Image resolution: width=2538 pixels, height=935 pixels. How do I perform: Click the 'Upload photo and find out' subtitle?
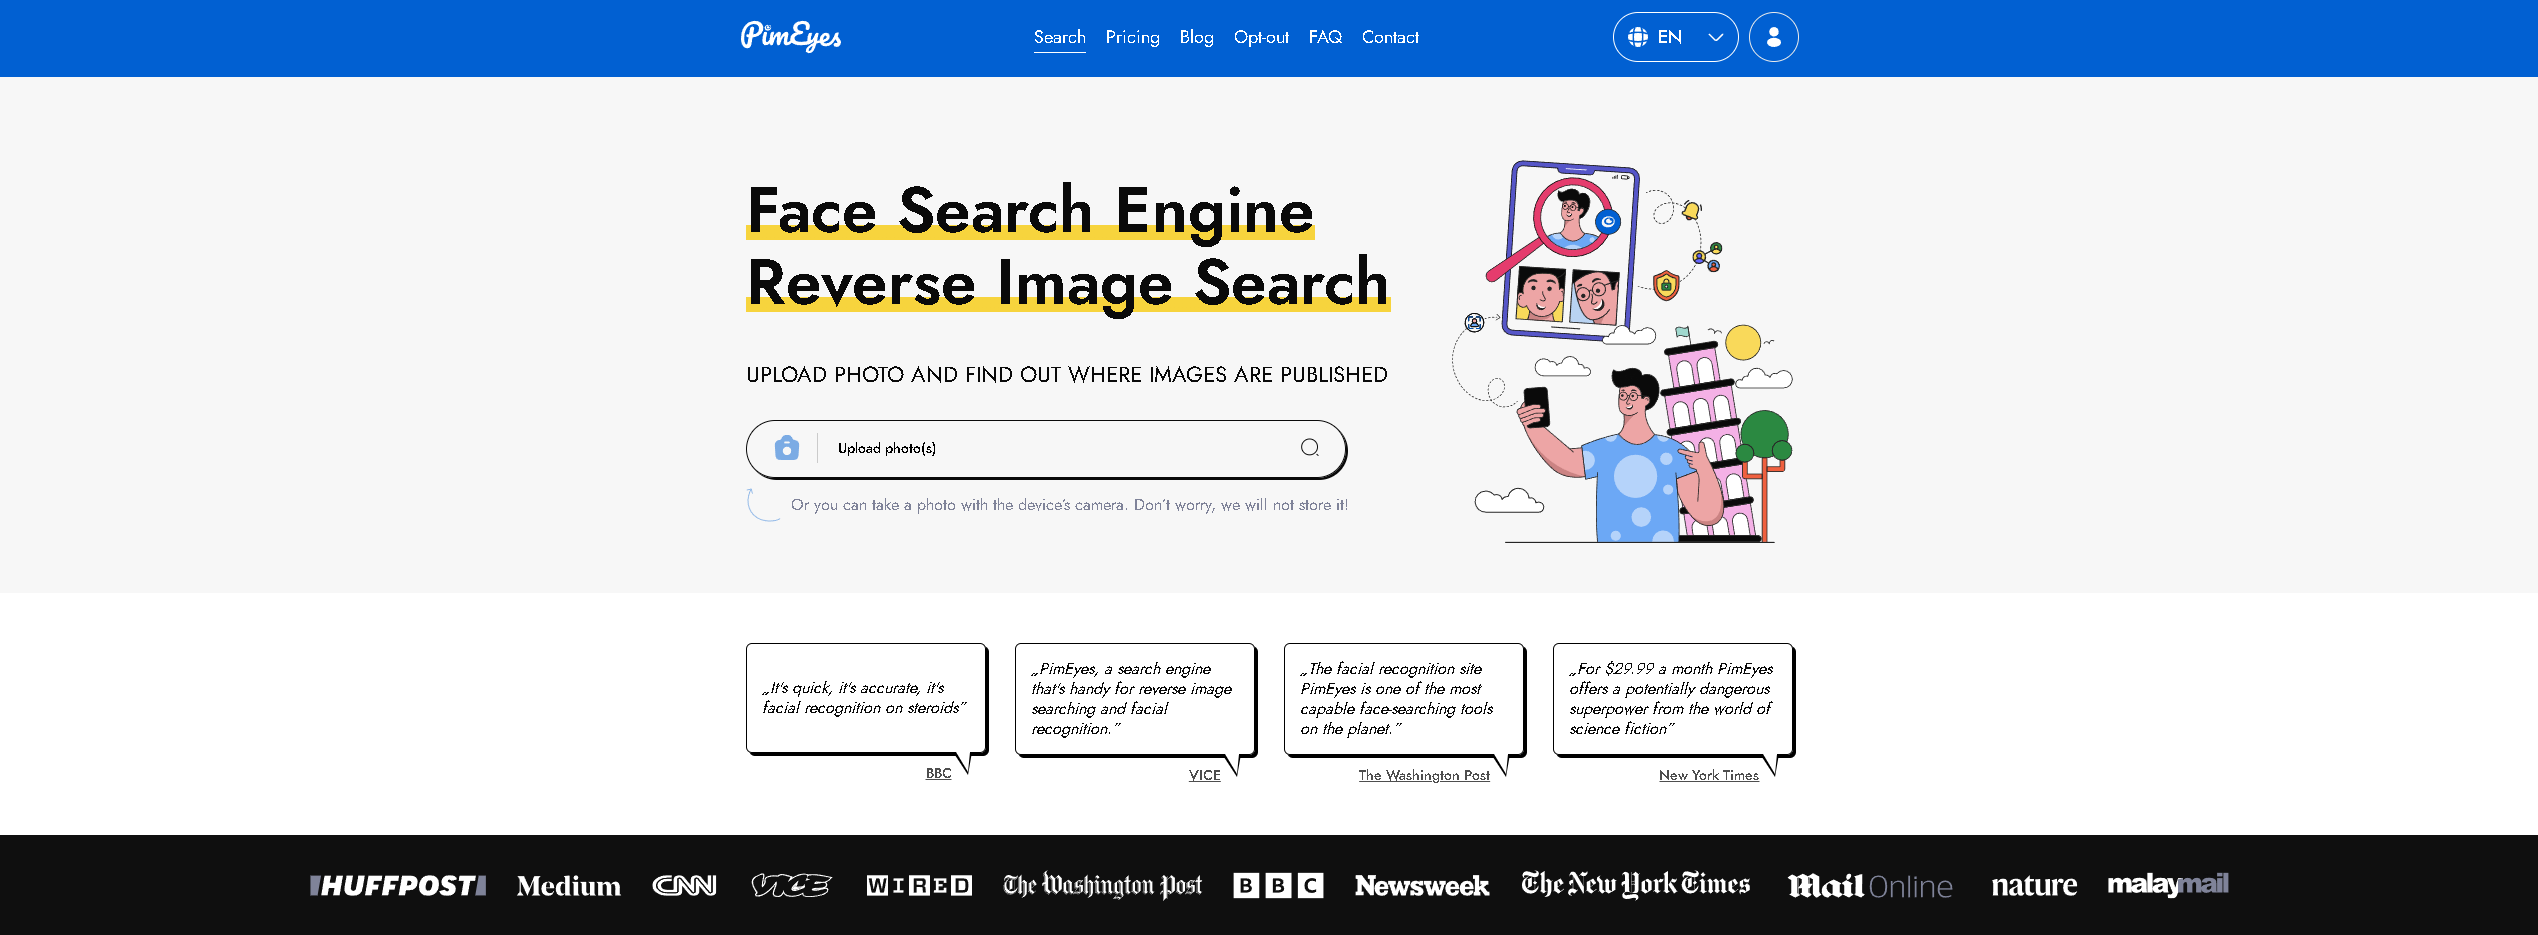(1067, 375)
